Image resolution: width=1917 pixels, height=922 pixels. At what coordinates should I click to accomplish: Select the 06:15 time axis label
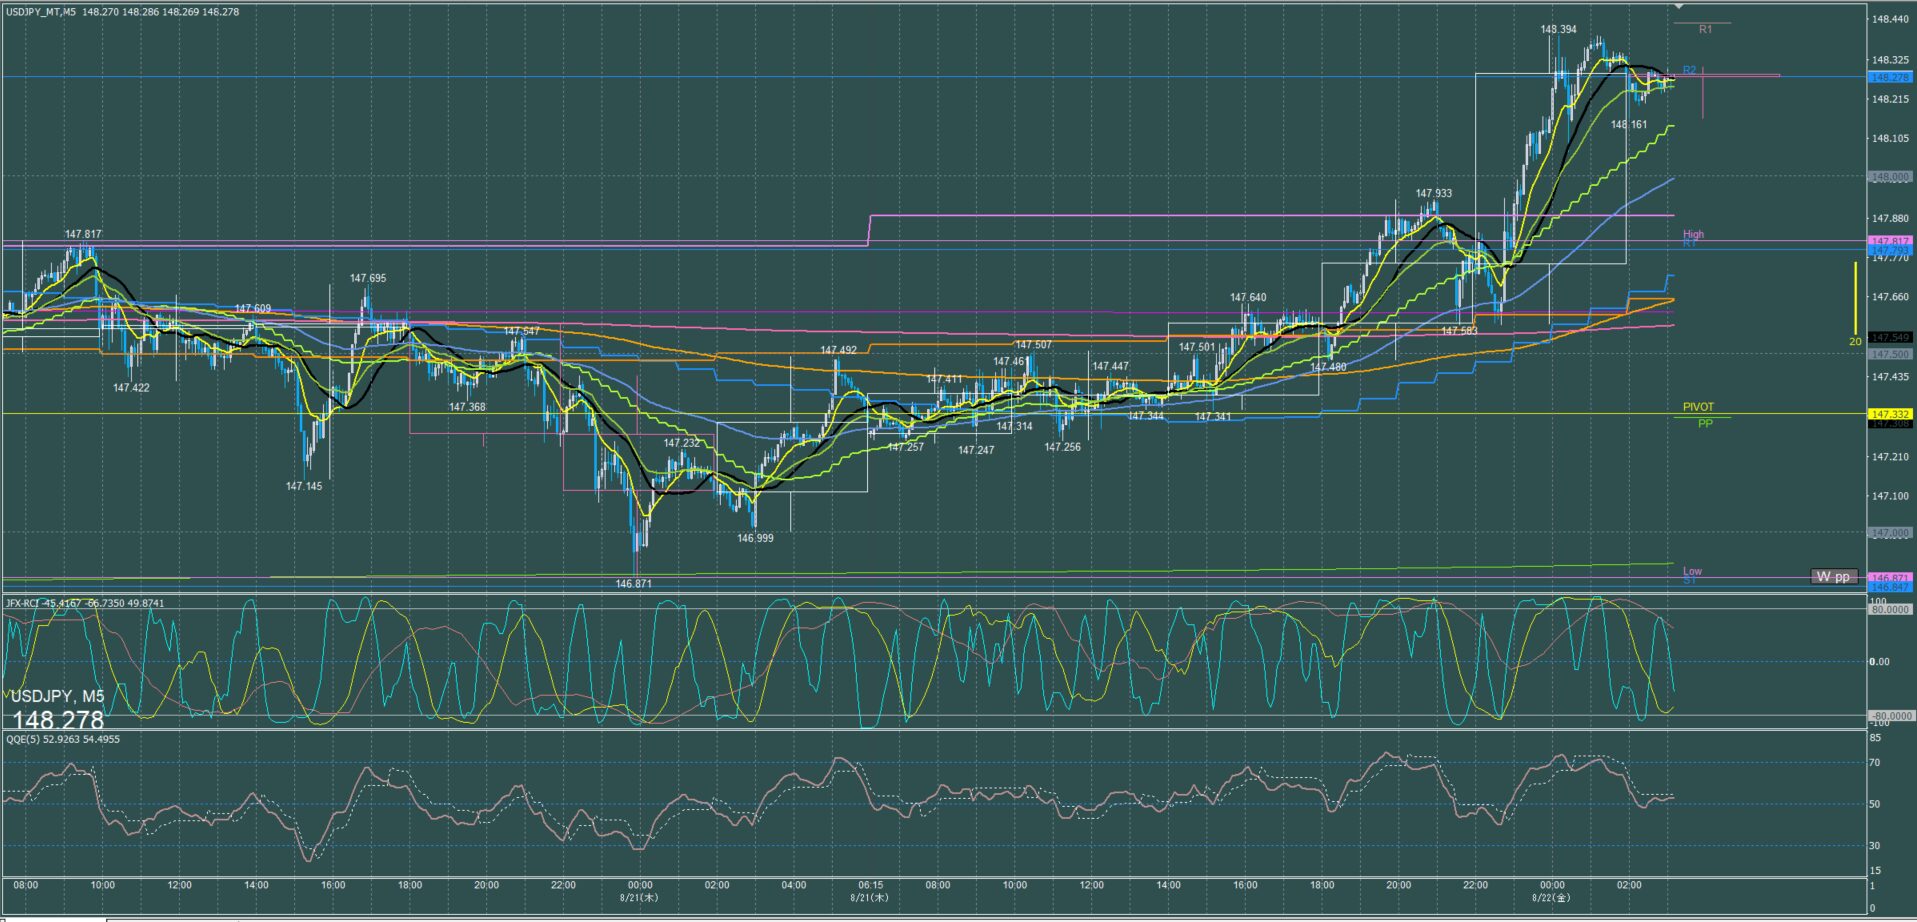(870, 885)
